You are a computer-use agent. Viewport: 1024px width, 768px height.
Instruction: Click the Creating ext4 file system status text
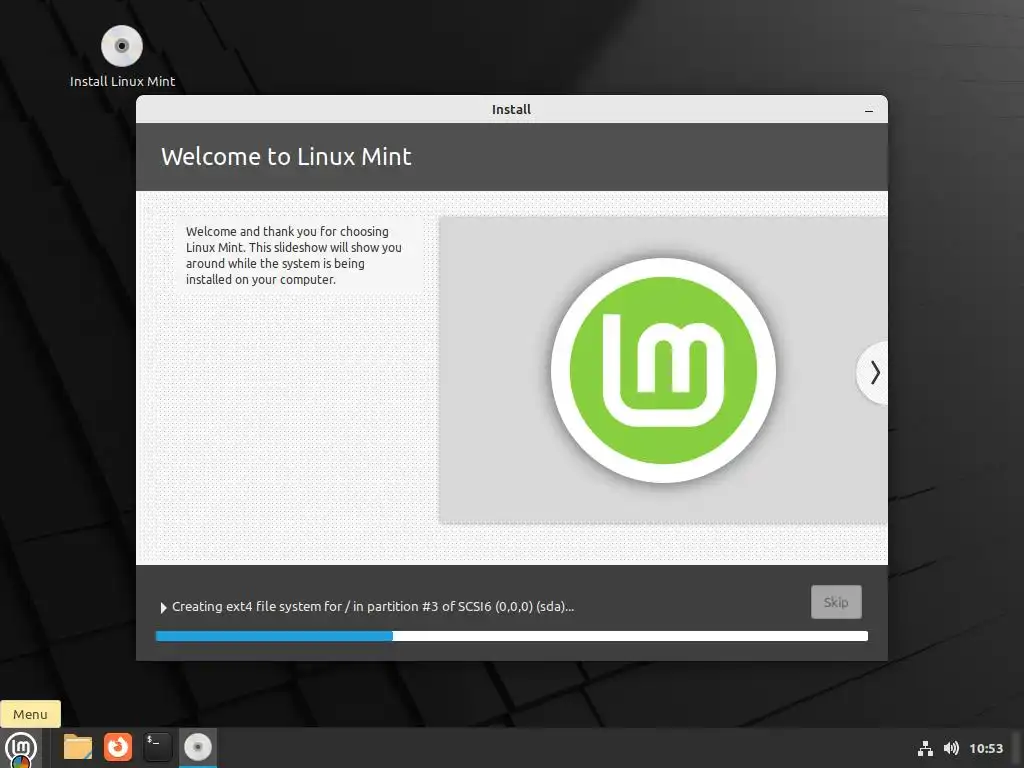tap(373, 607)
